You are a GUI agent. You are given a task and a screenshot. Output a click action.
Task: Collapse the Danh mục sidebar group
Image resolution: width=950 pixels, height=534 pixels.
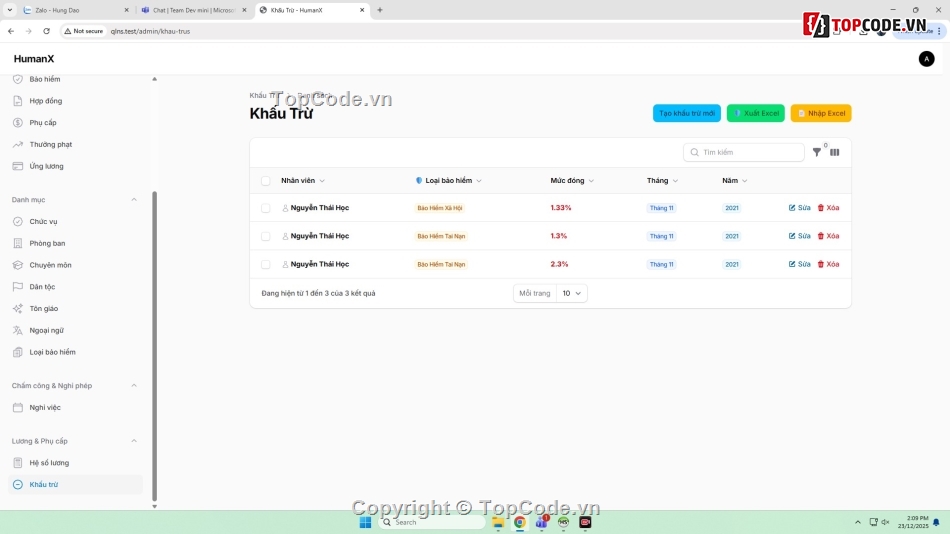[x=134, y=200]
